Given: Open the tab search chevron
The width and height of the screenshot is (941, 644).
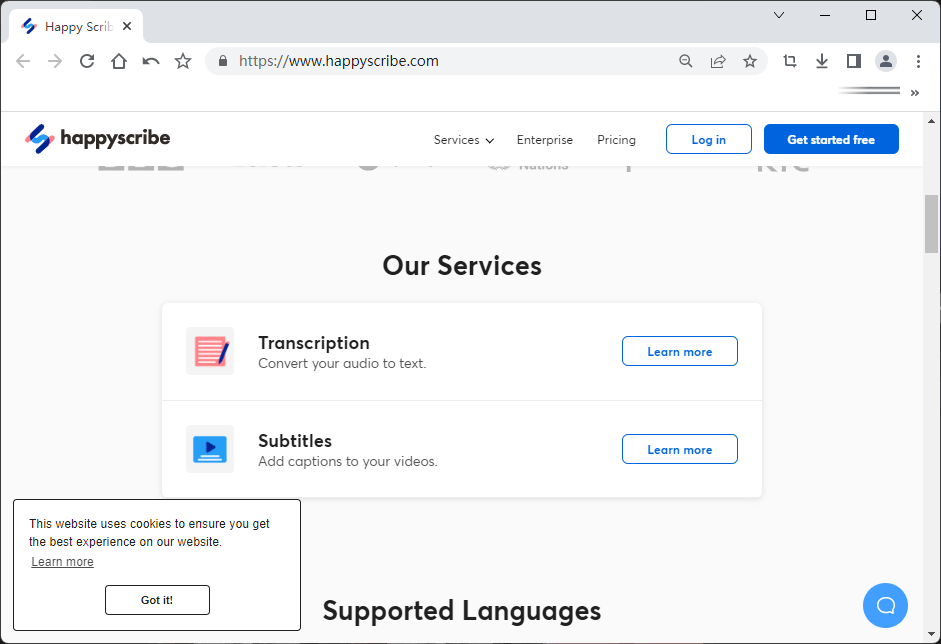Looking at the screenshot, I should click(779, 16).
